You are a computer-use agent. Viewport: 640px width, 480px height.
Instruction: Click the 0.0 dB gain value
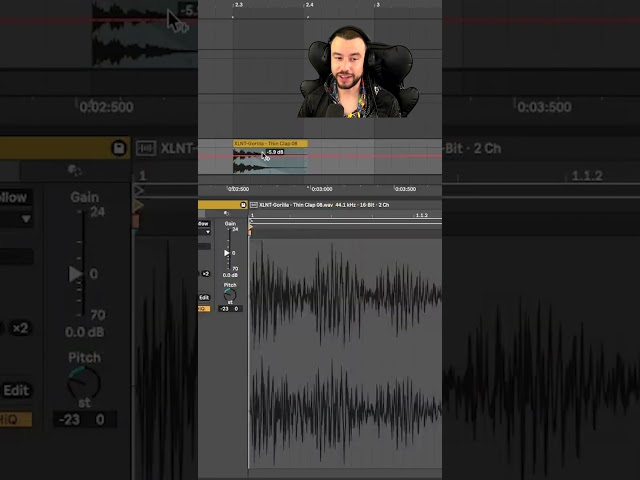click(x=230, y=275)
